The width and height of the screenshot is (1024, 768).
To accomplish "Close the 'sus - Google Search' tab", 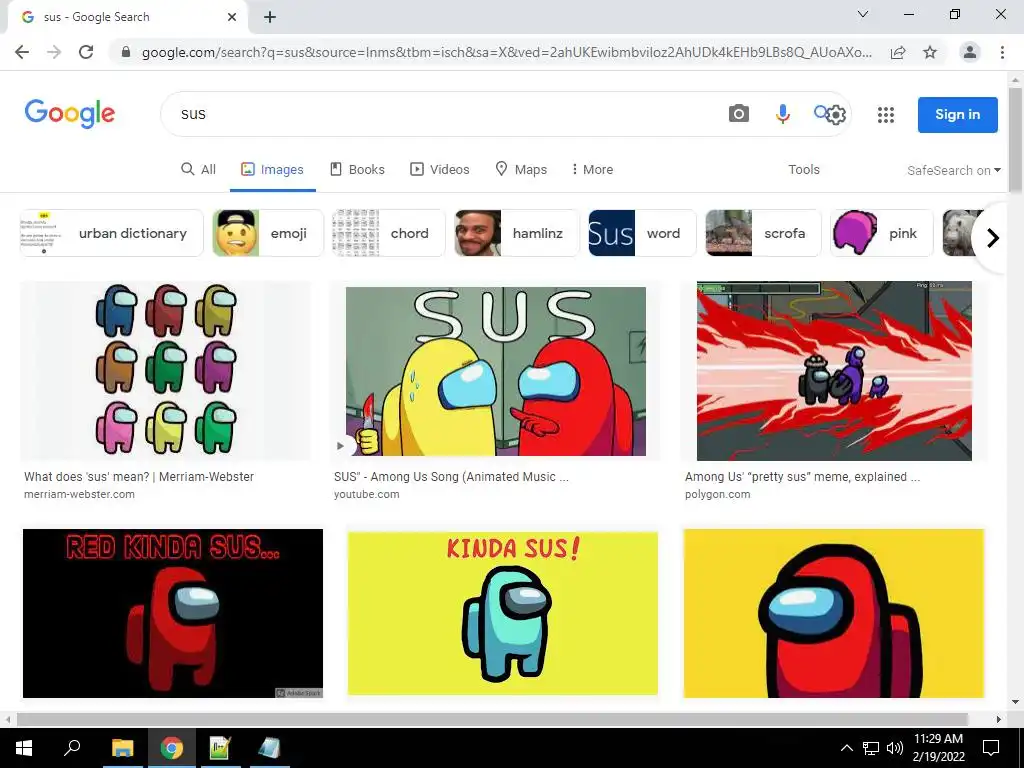I will (232, 17).
